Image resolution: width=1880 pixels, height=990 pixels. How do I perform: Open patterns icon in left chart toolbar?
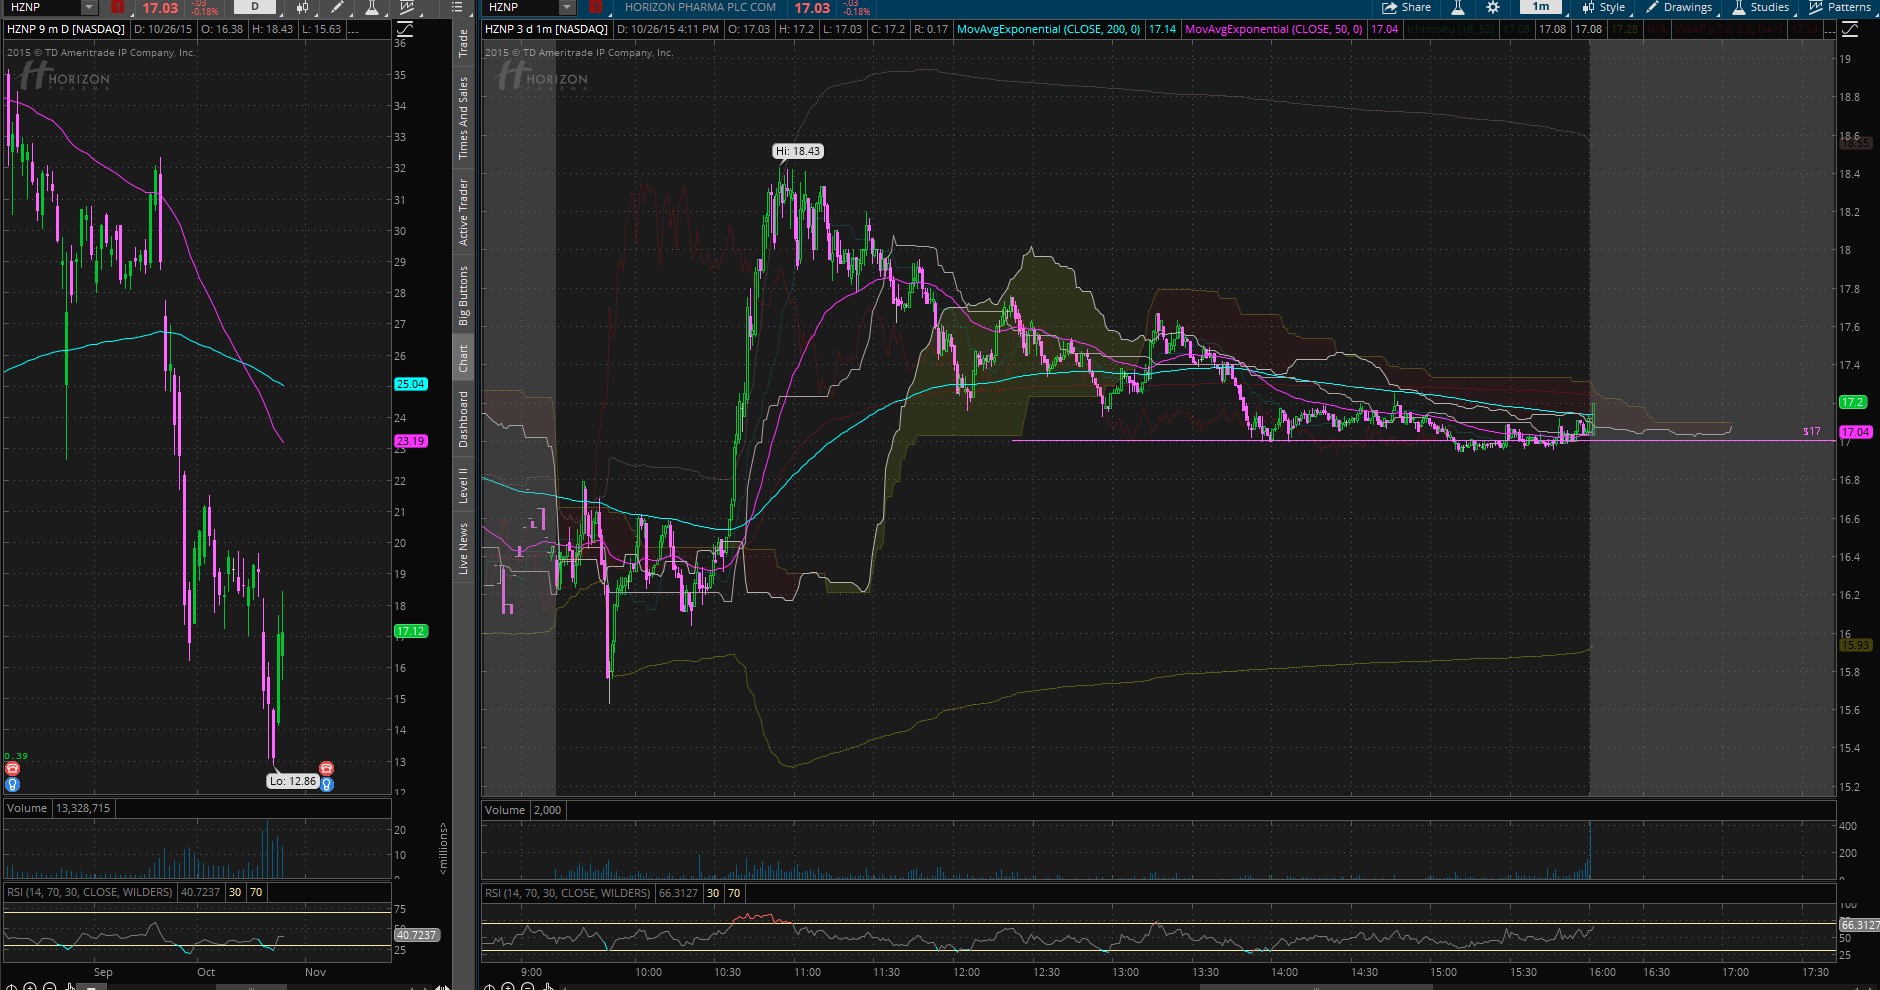click(x=406, y=7)
